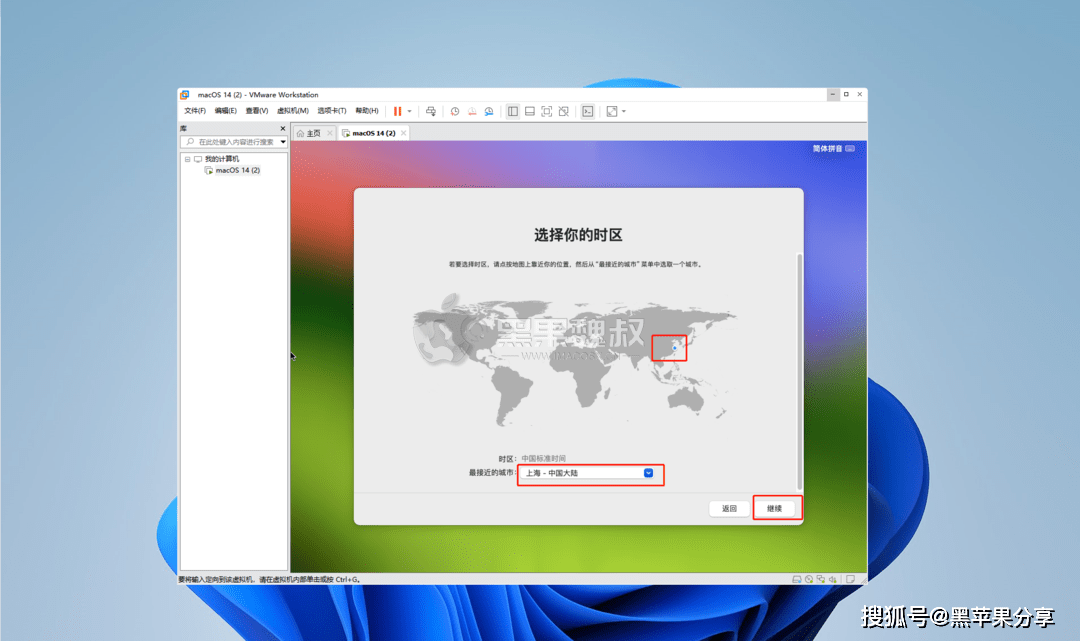Close the 主页 tab
This screenshot has width=1080, height=641.
(330, 133)
